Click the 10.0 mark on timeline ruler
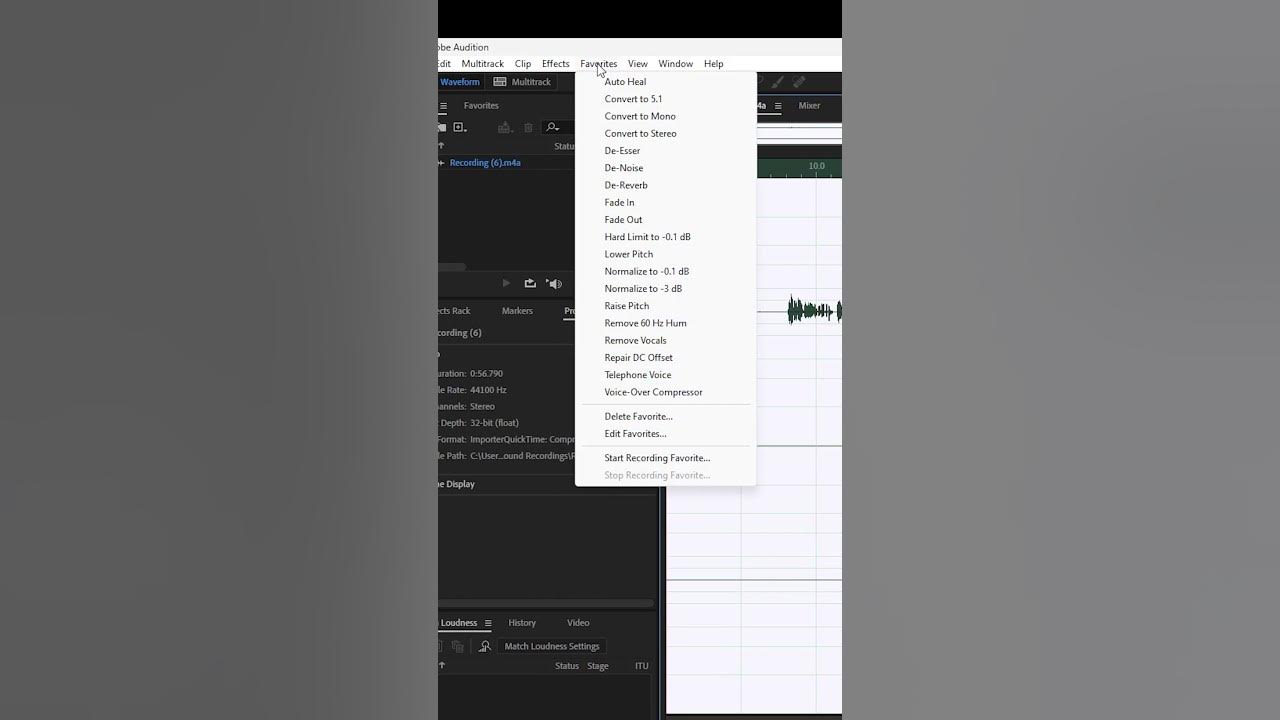1280x720 pixels. click(x=817, y=166)
